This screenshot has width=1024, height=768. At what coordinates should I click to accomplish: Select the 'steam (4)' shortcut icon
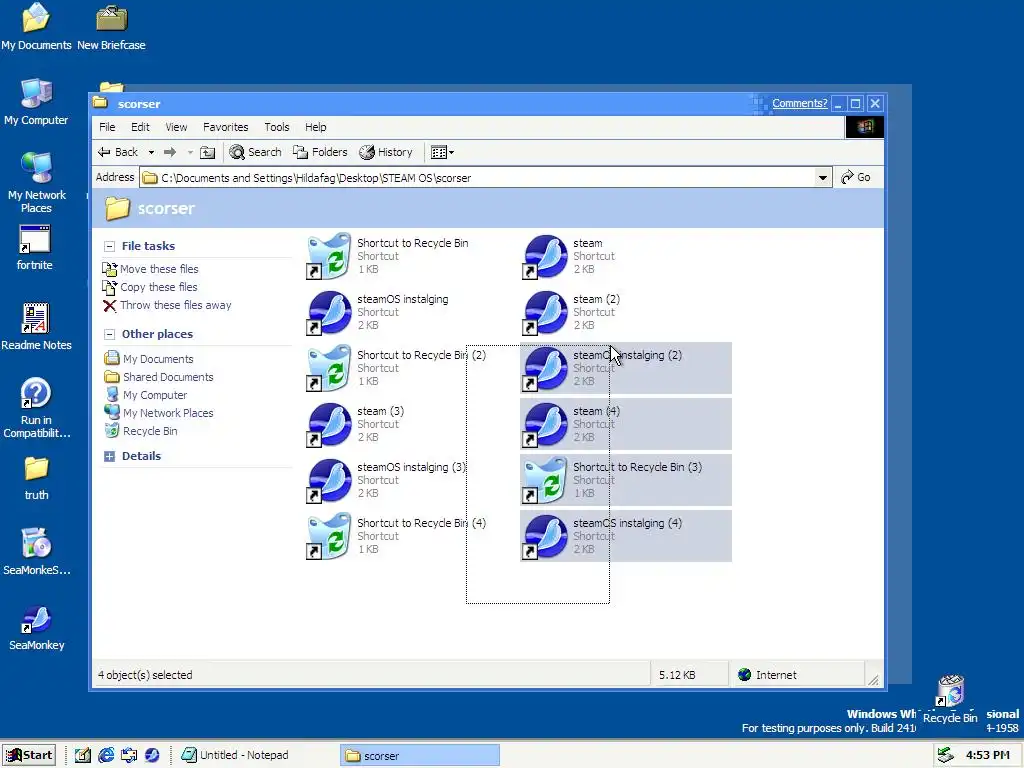pos(545,424)
